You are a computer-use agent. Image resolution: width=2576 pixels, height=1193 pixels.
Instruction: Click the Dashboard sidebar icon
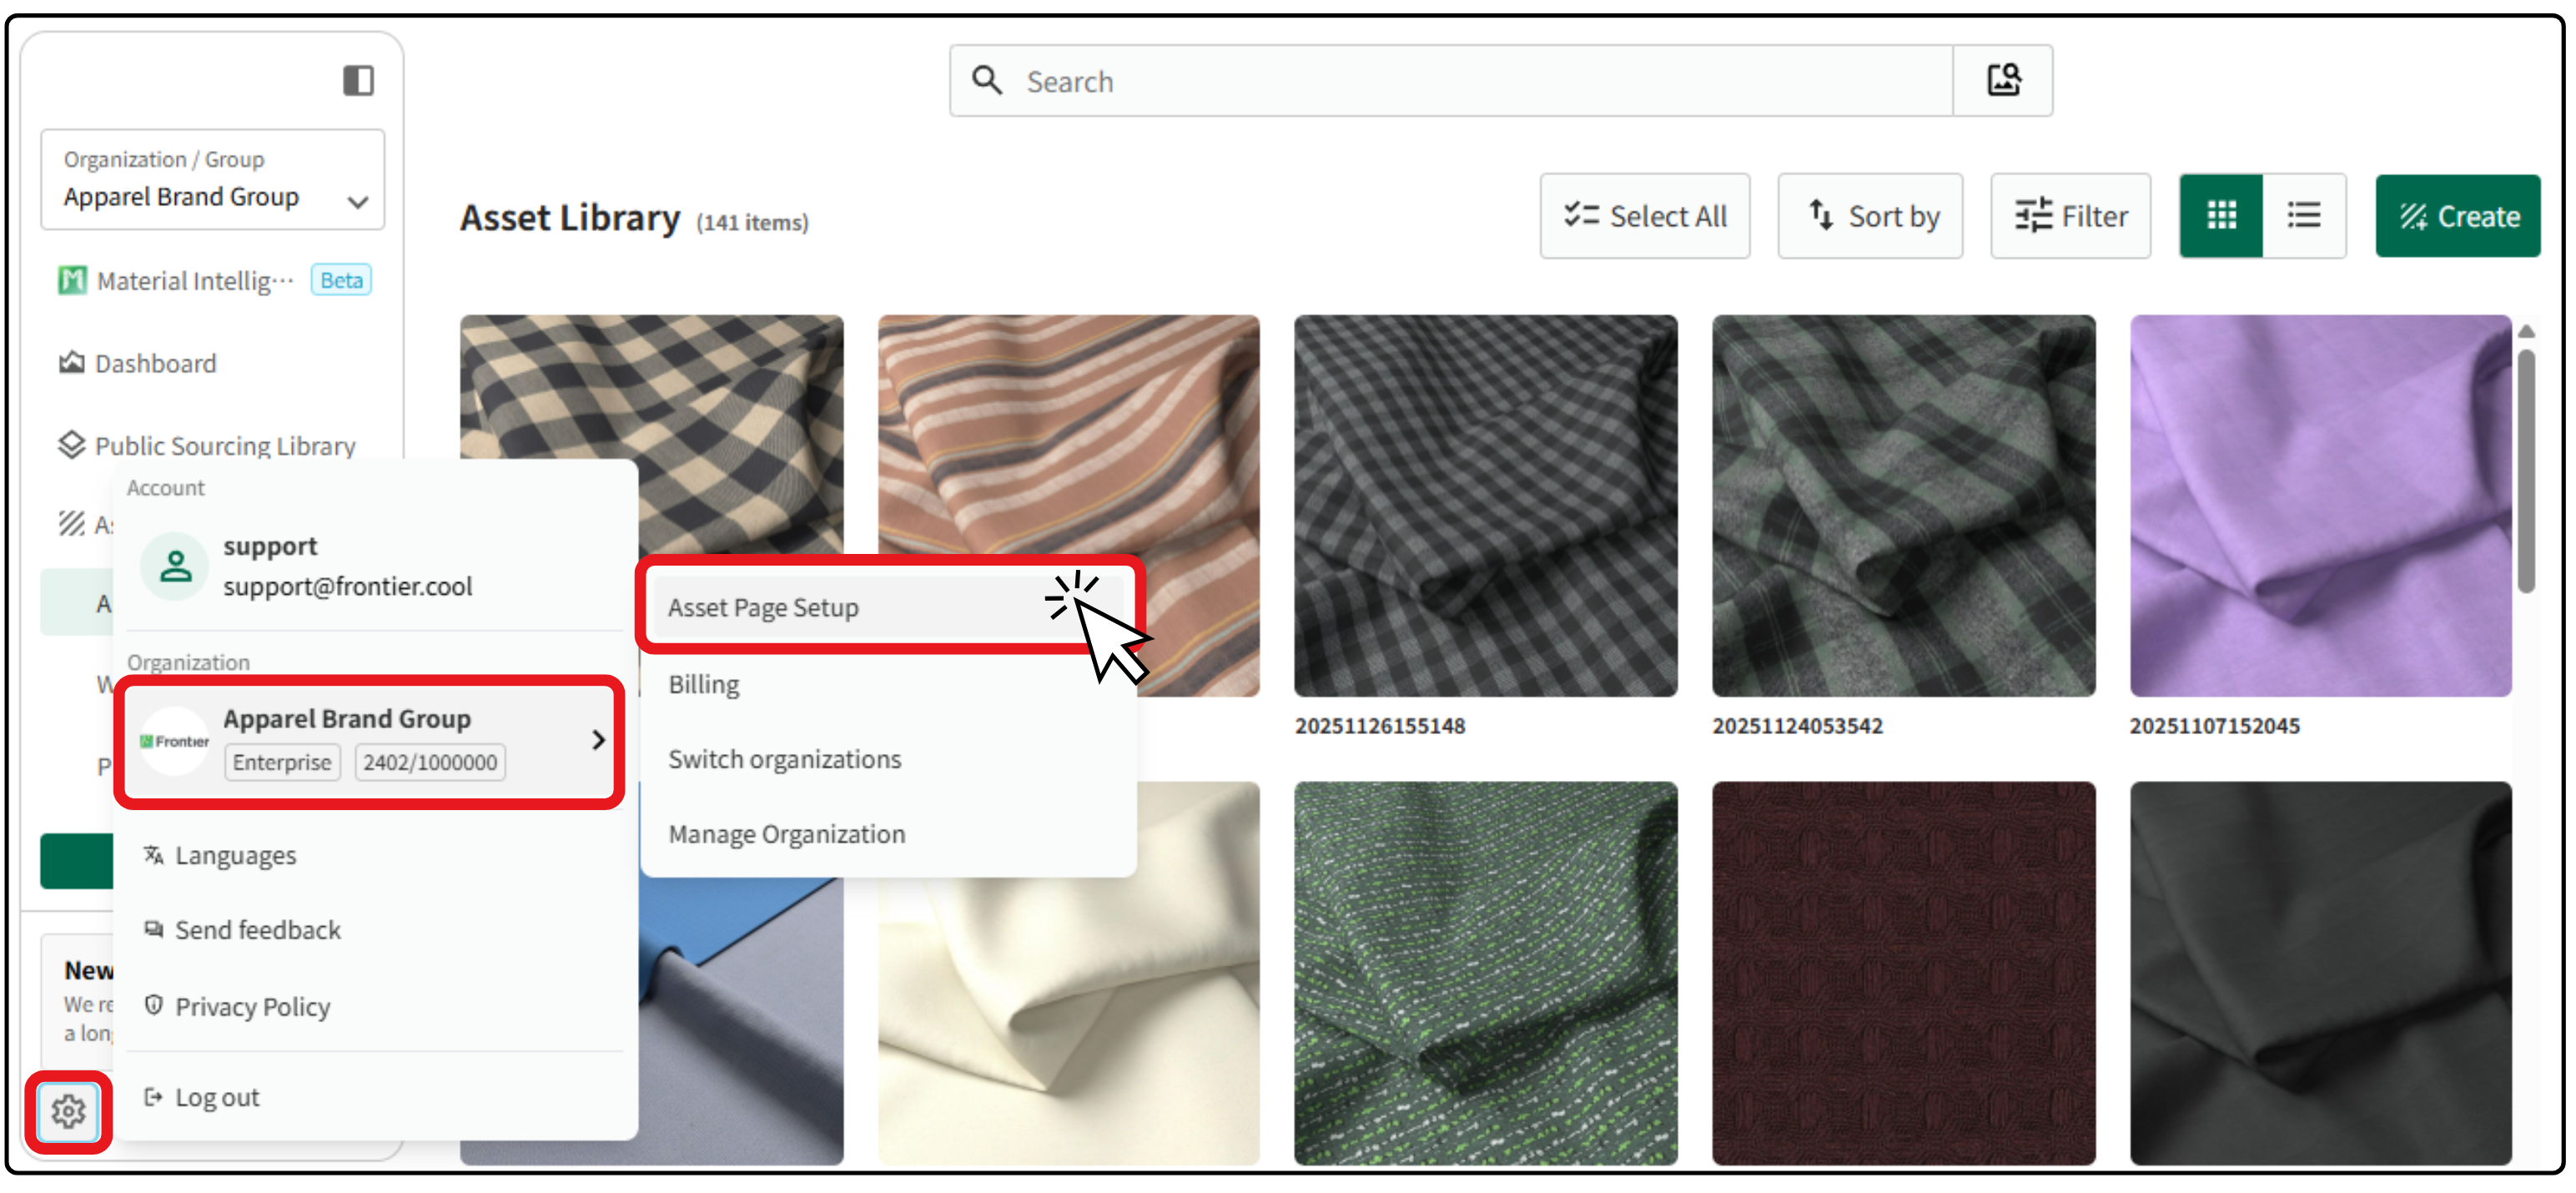(72, 363)
